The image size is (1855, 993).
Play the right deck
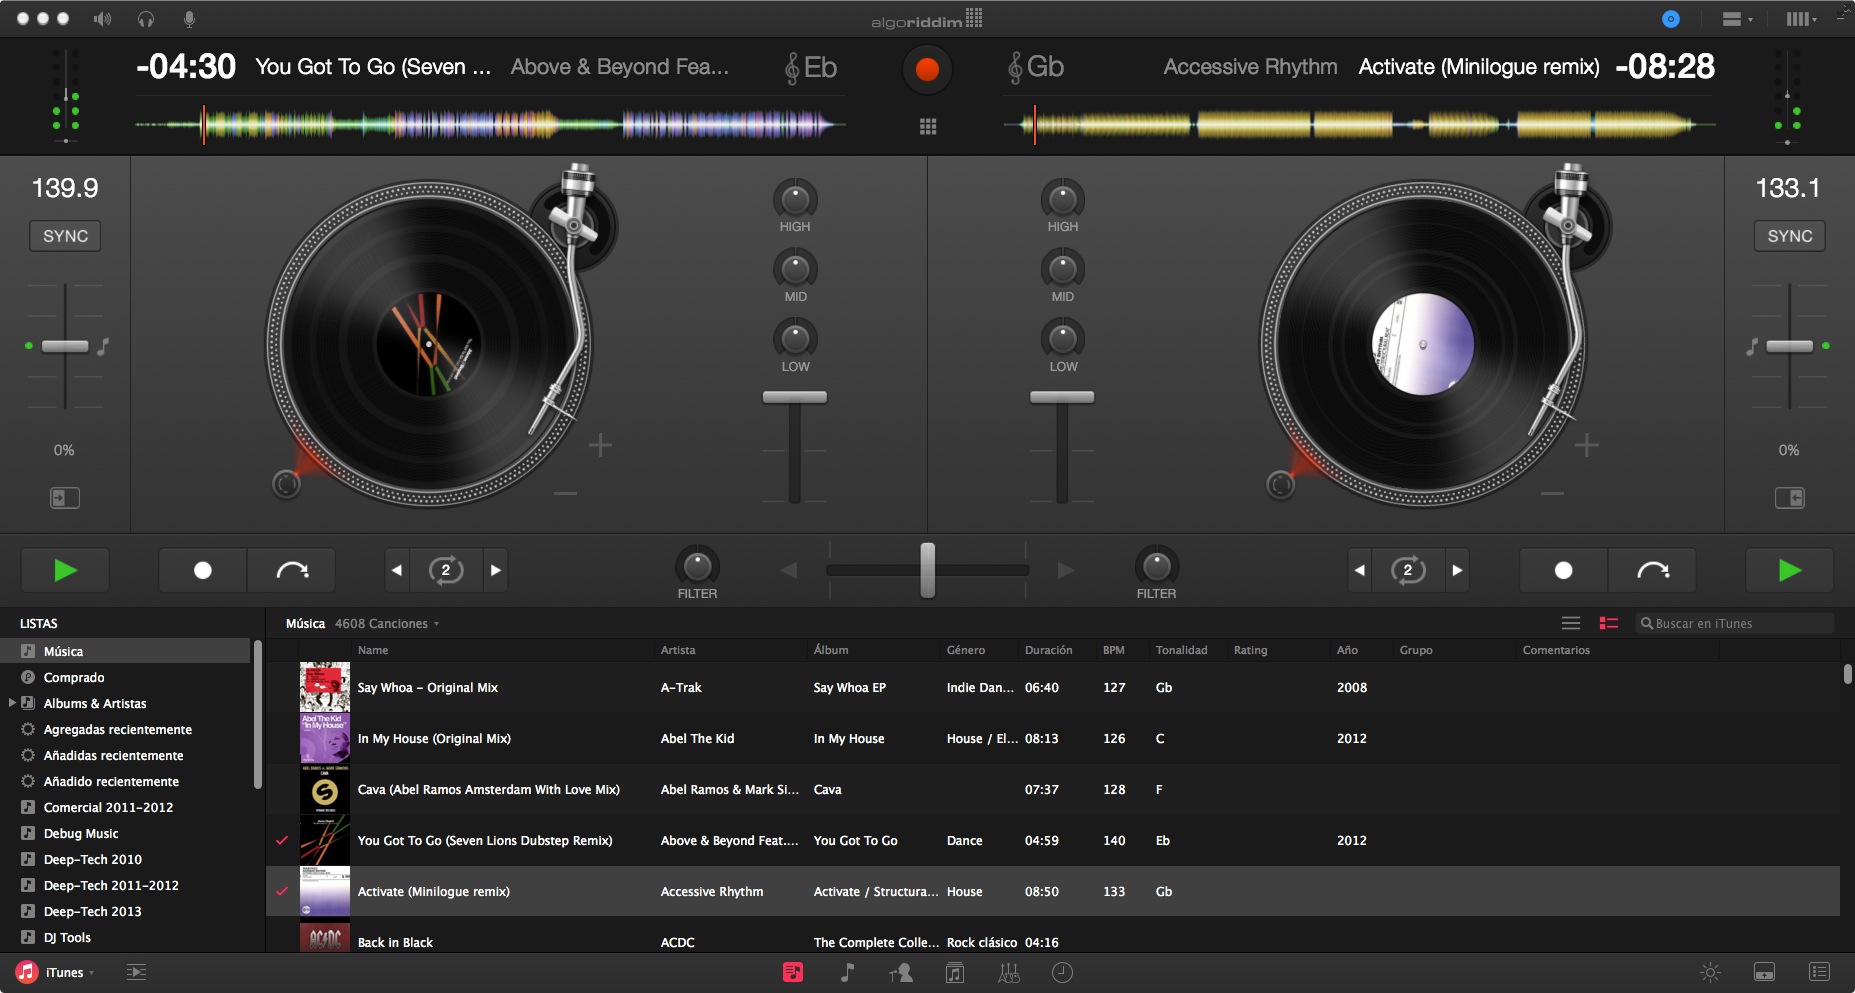pyautogui.click(x=1790, y=570)
